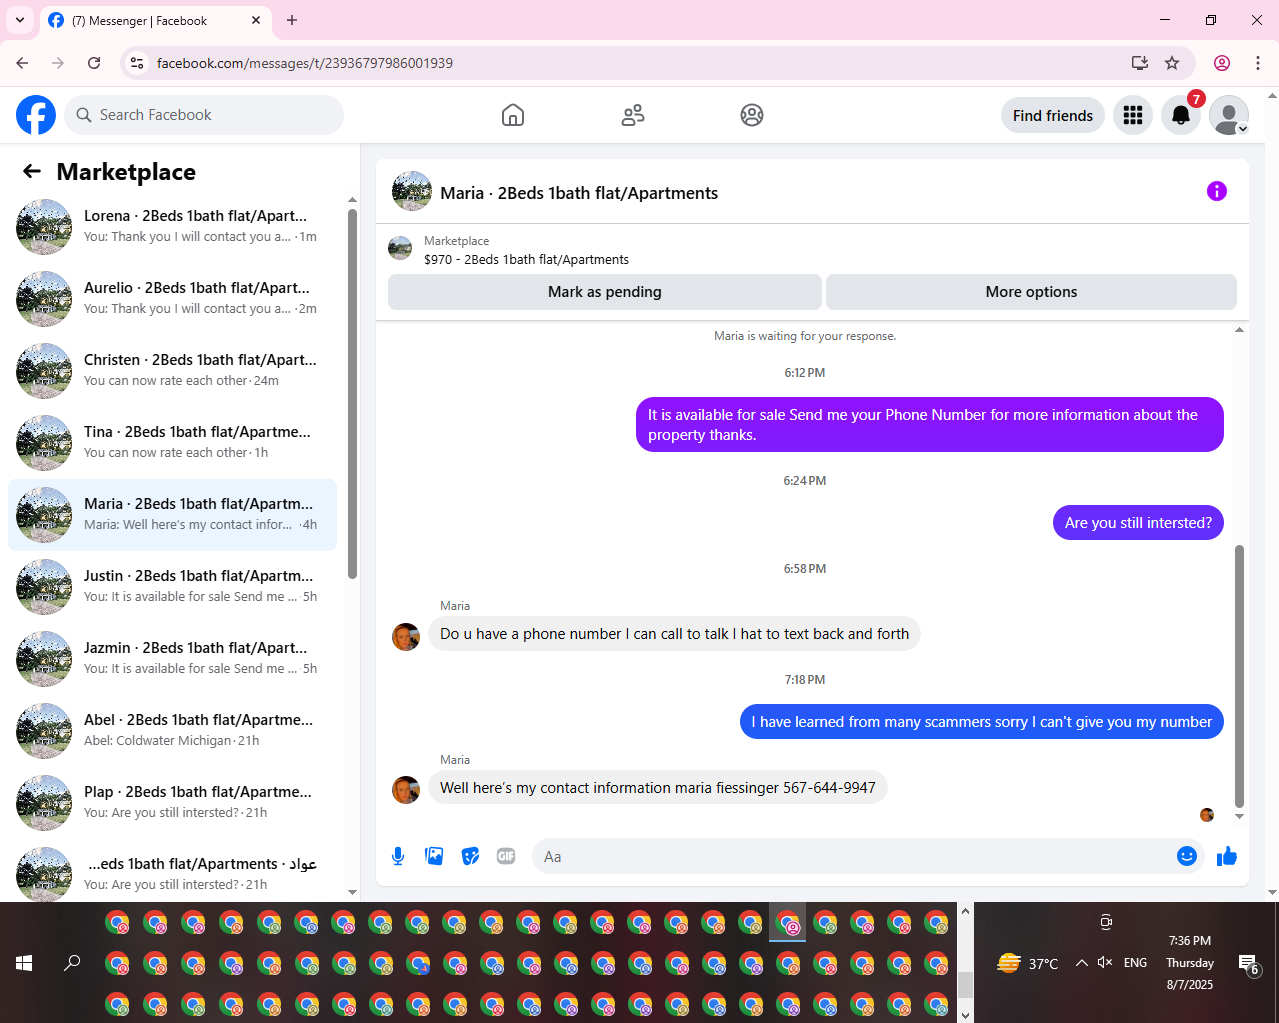
Task: Send a thumbs-up like
Action: pos(1227,856)
